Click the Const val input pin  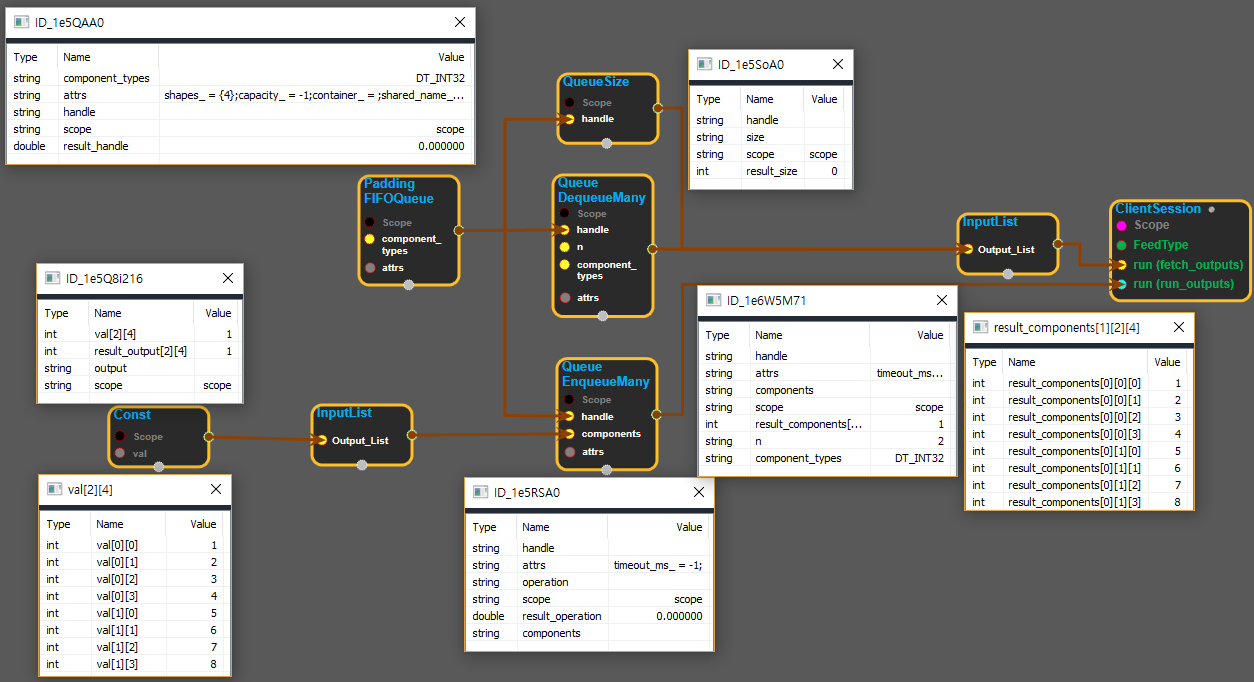pyautogui.click(x=121, y=453)
